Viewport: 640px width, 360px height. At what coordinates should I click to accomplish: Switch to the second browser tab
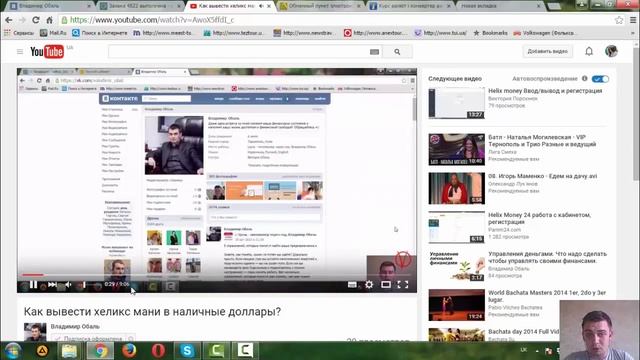(139, 6)
